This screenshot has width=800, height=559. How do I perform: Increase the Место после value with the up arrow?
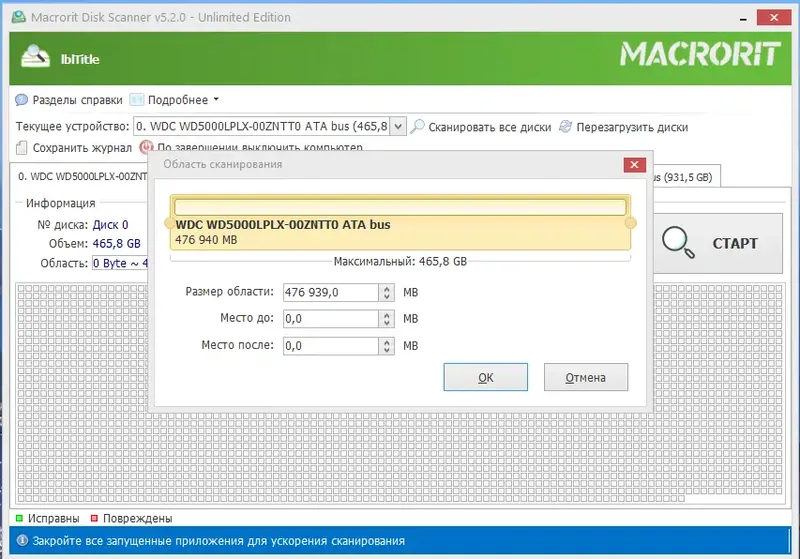click(x=387, y=342)
